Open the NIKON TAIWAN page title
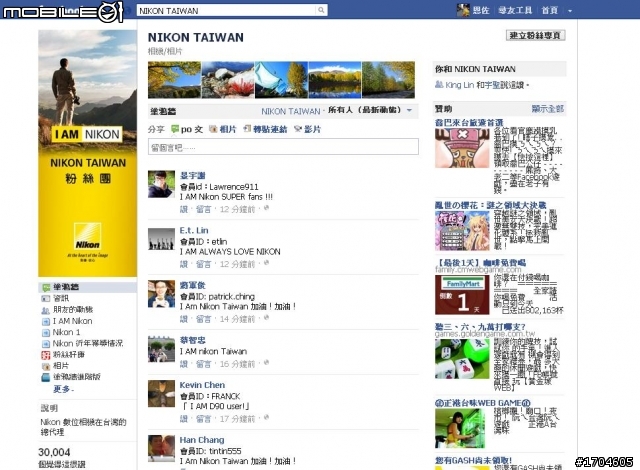The height and width of the screenshot is (470, 640). [196, 38]
